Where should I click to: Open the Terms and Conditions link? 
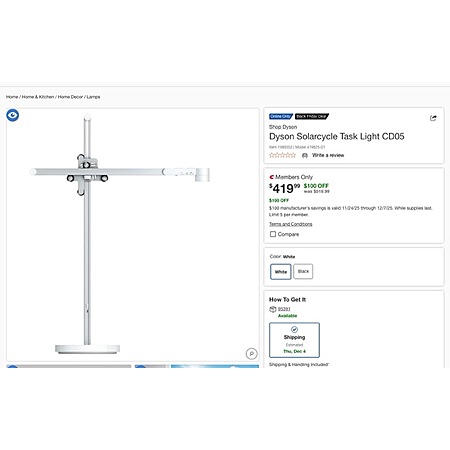click(x=291, y=224)
